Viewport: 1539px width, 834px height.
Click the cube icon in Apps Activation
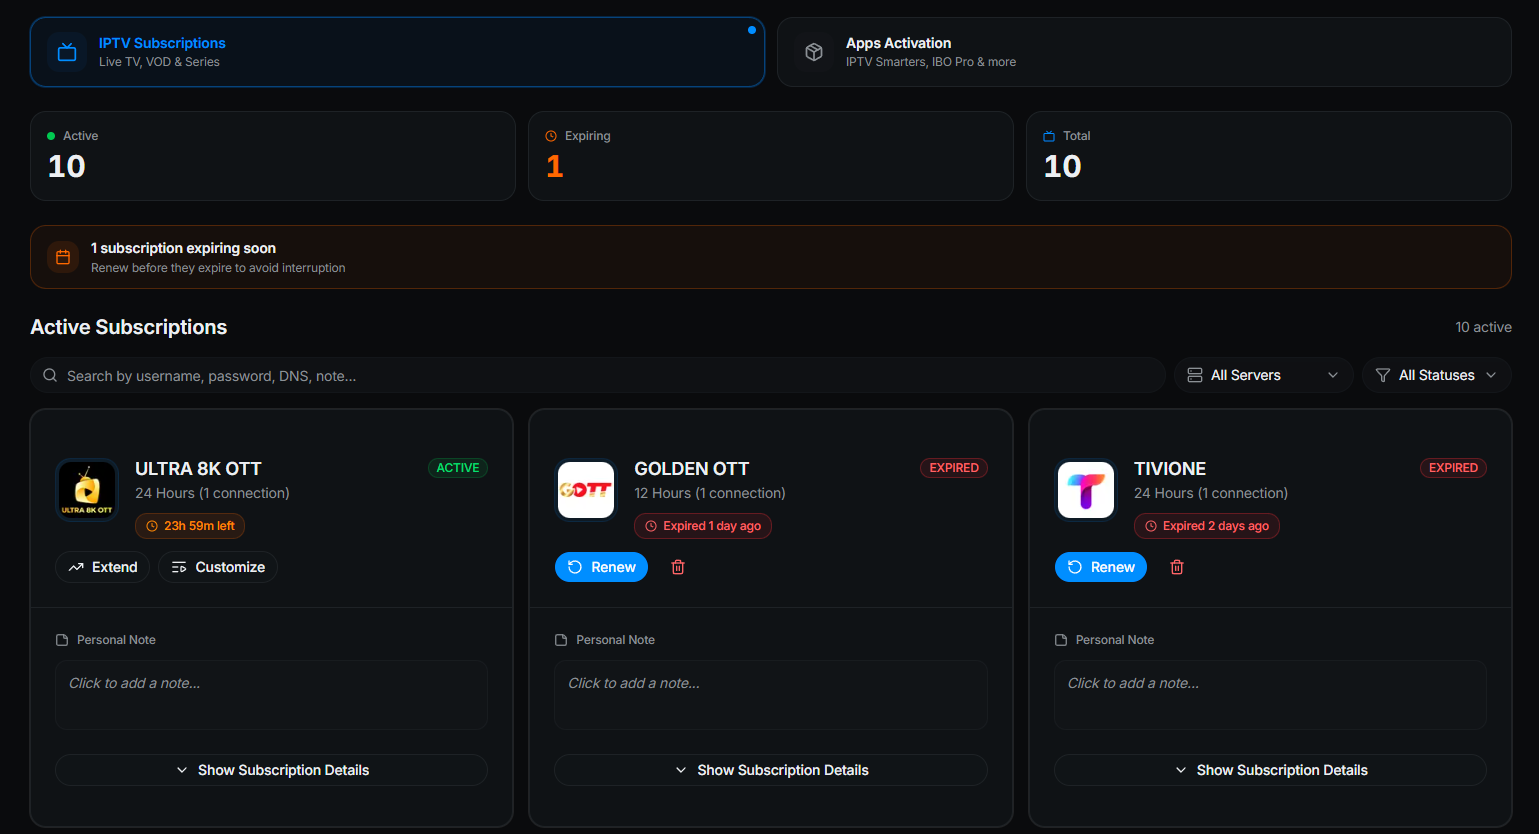[x=814, y=52]
